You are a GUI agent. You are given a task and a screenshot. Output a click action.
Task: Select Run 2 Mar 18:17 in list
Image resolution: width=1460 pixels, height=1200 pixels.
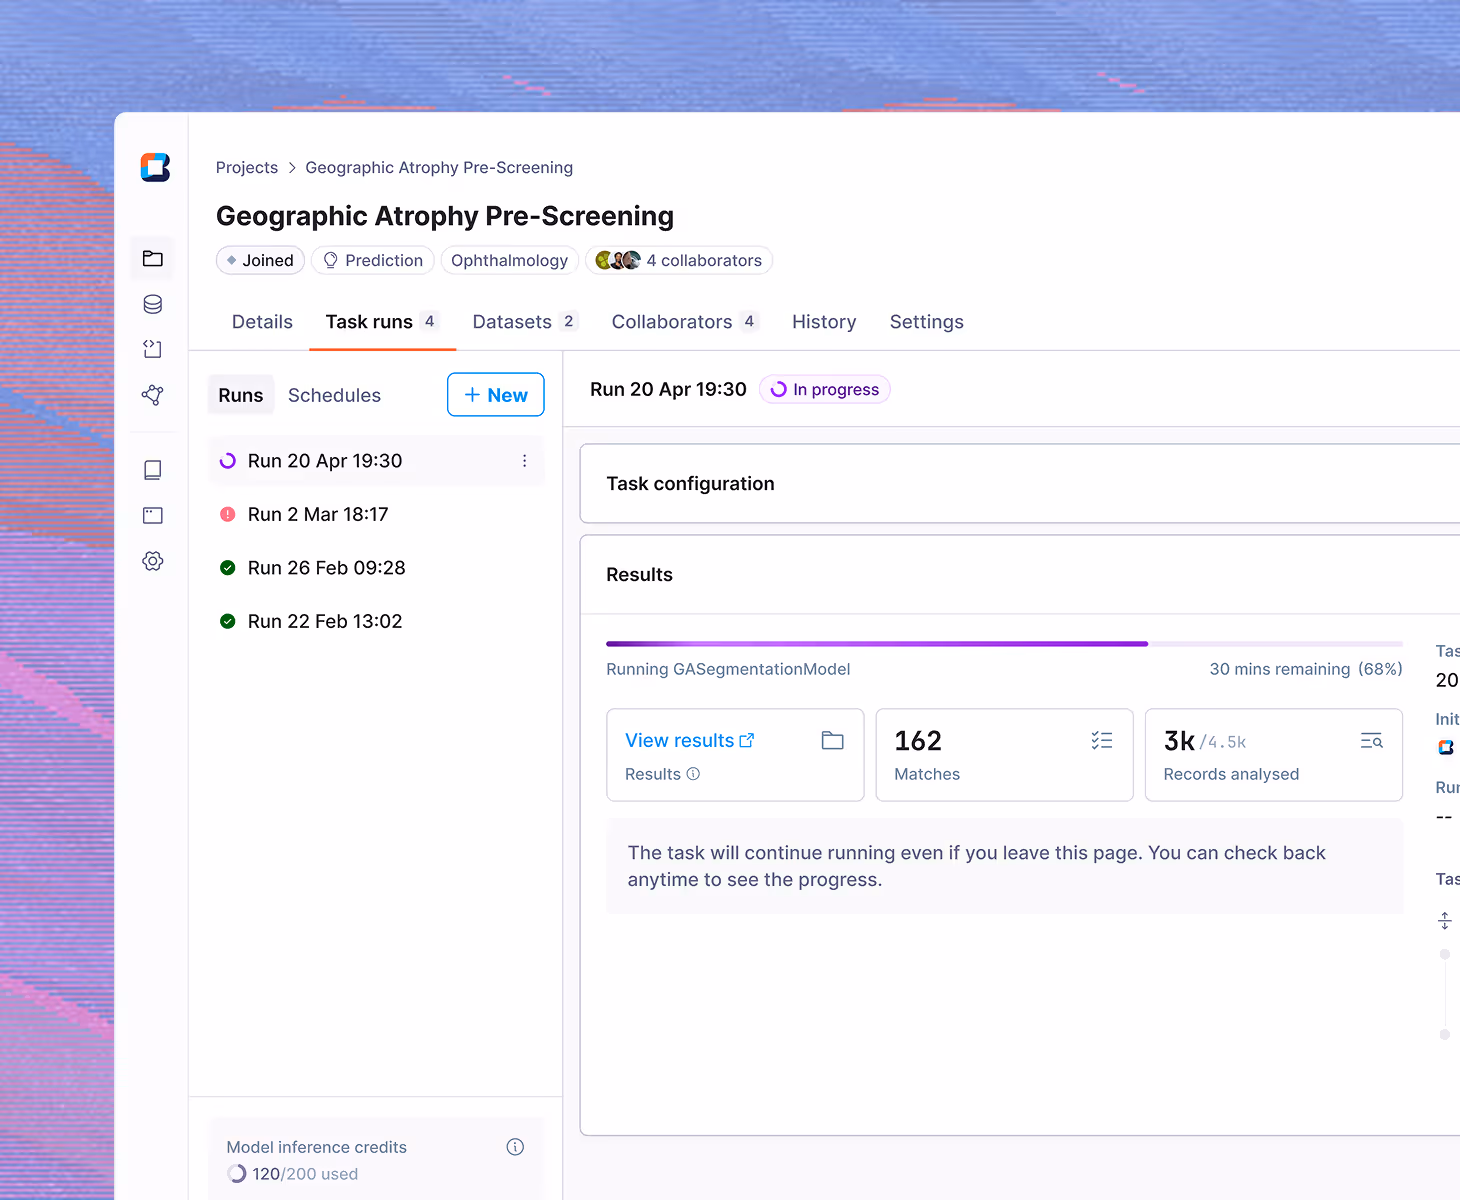(x=376, y=514)
